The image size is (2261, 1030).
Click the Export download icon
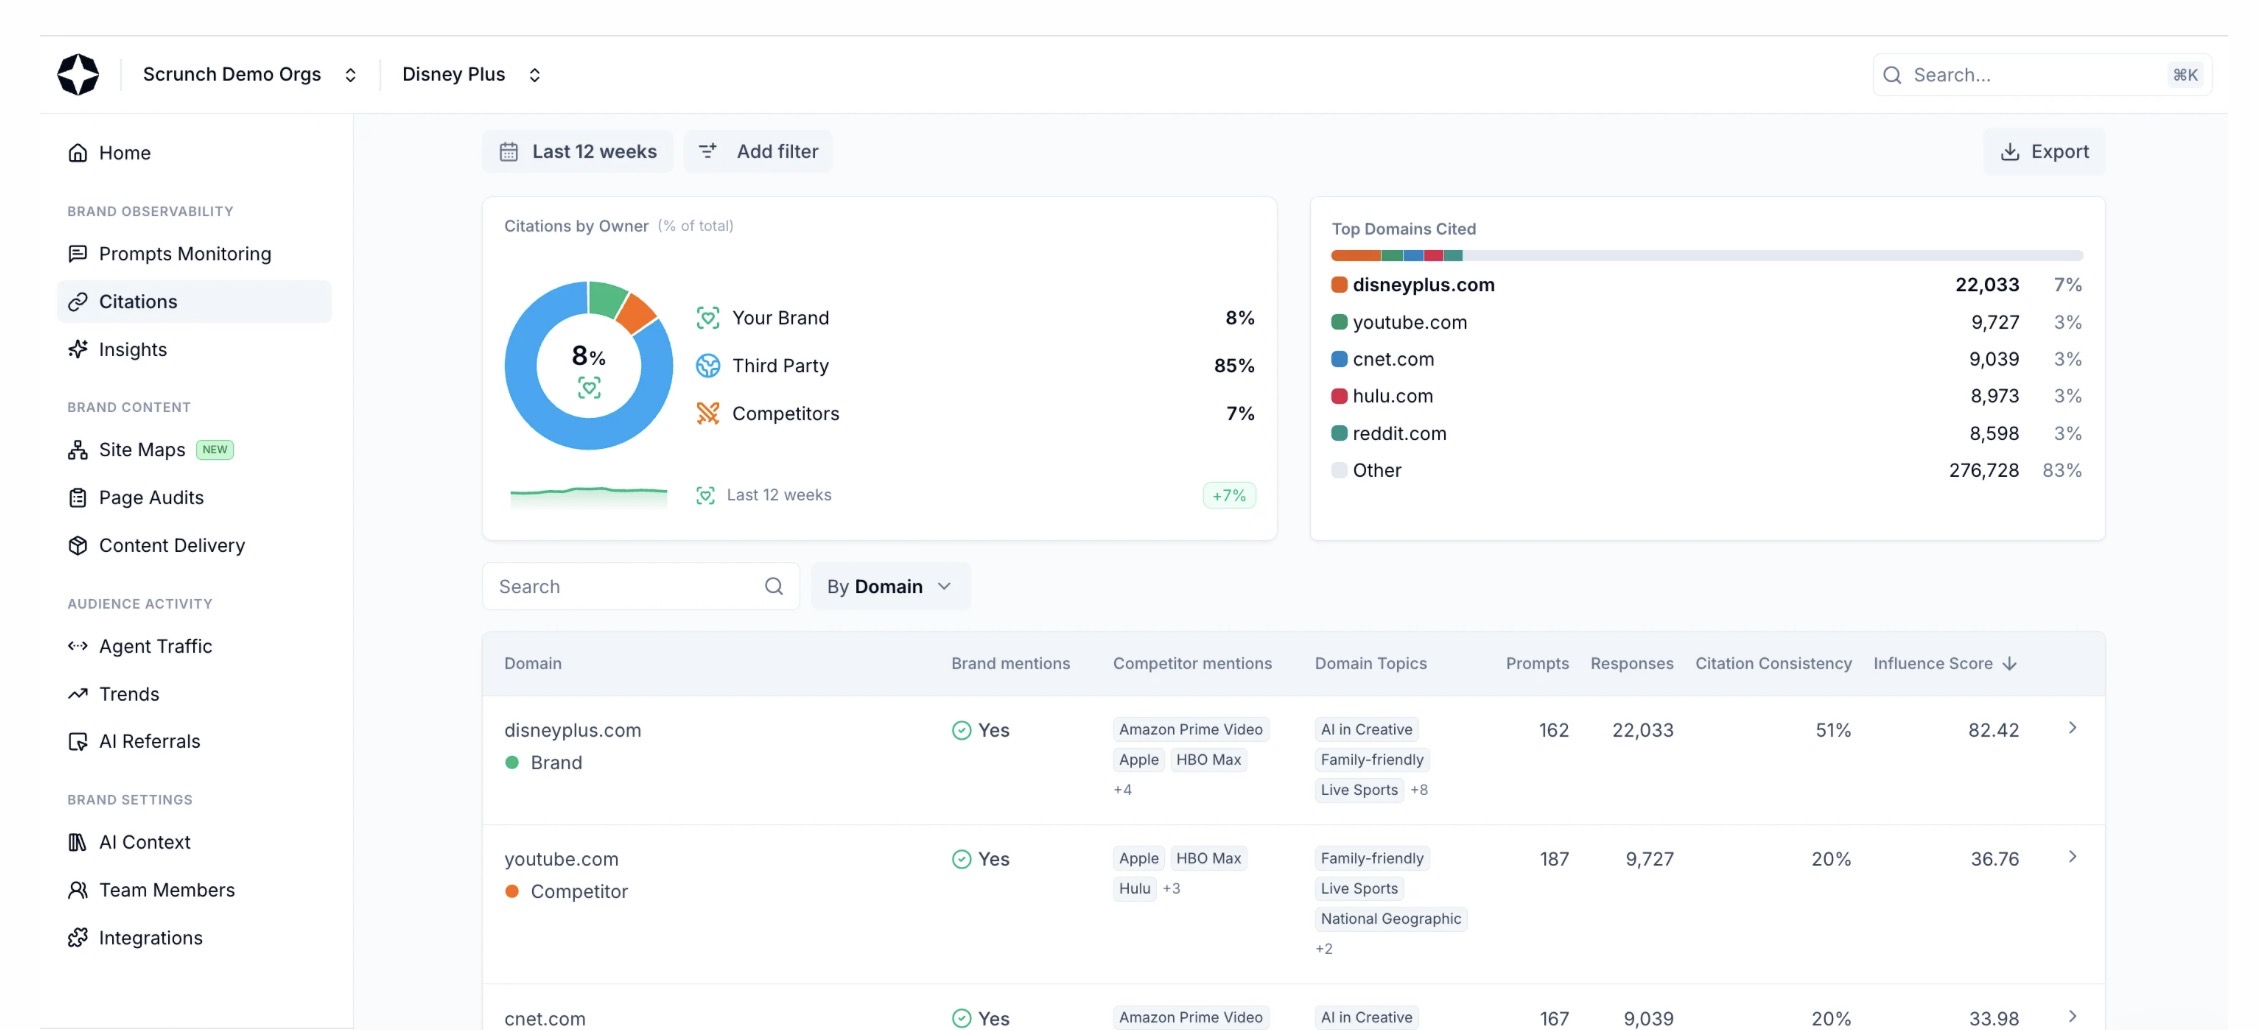coord(2010,152)
